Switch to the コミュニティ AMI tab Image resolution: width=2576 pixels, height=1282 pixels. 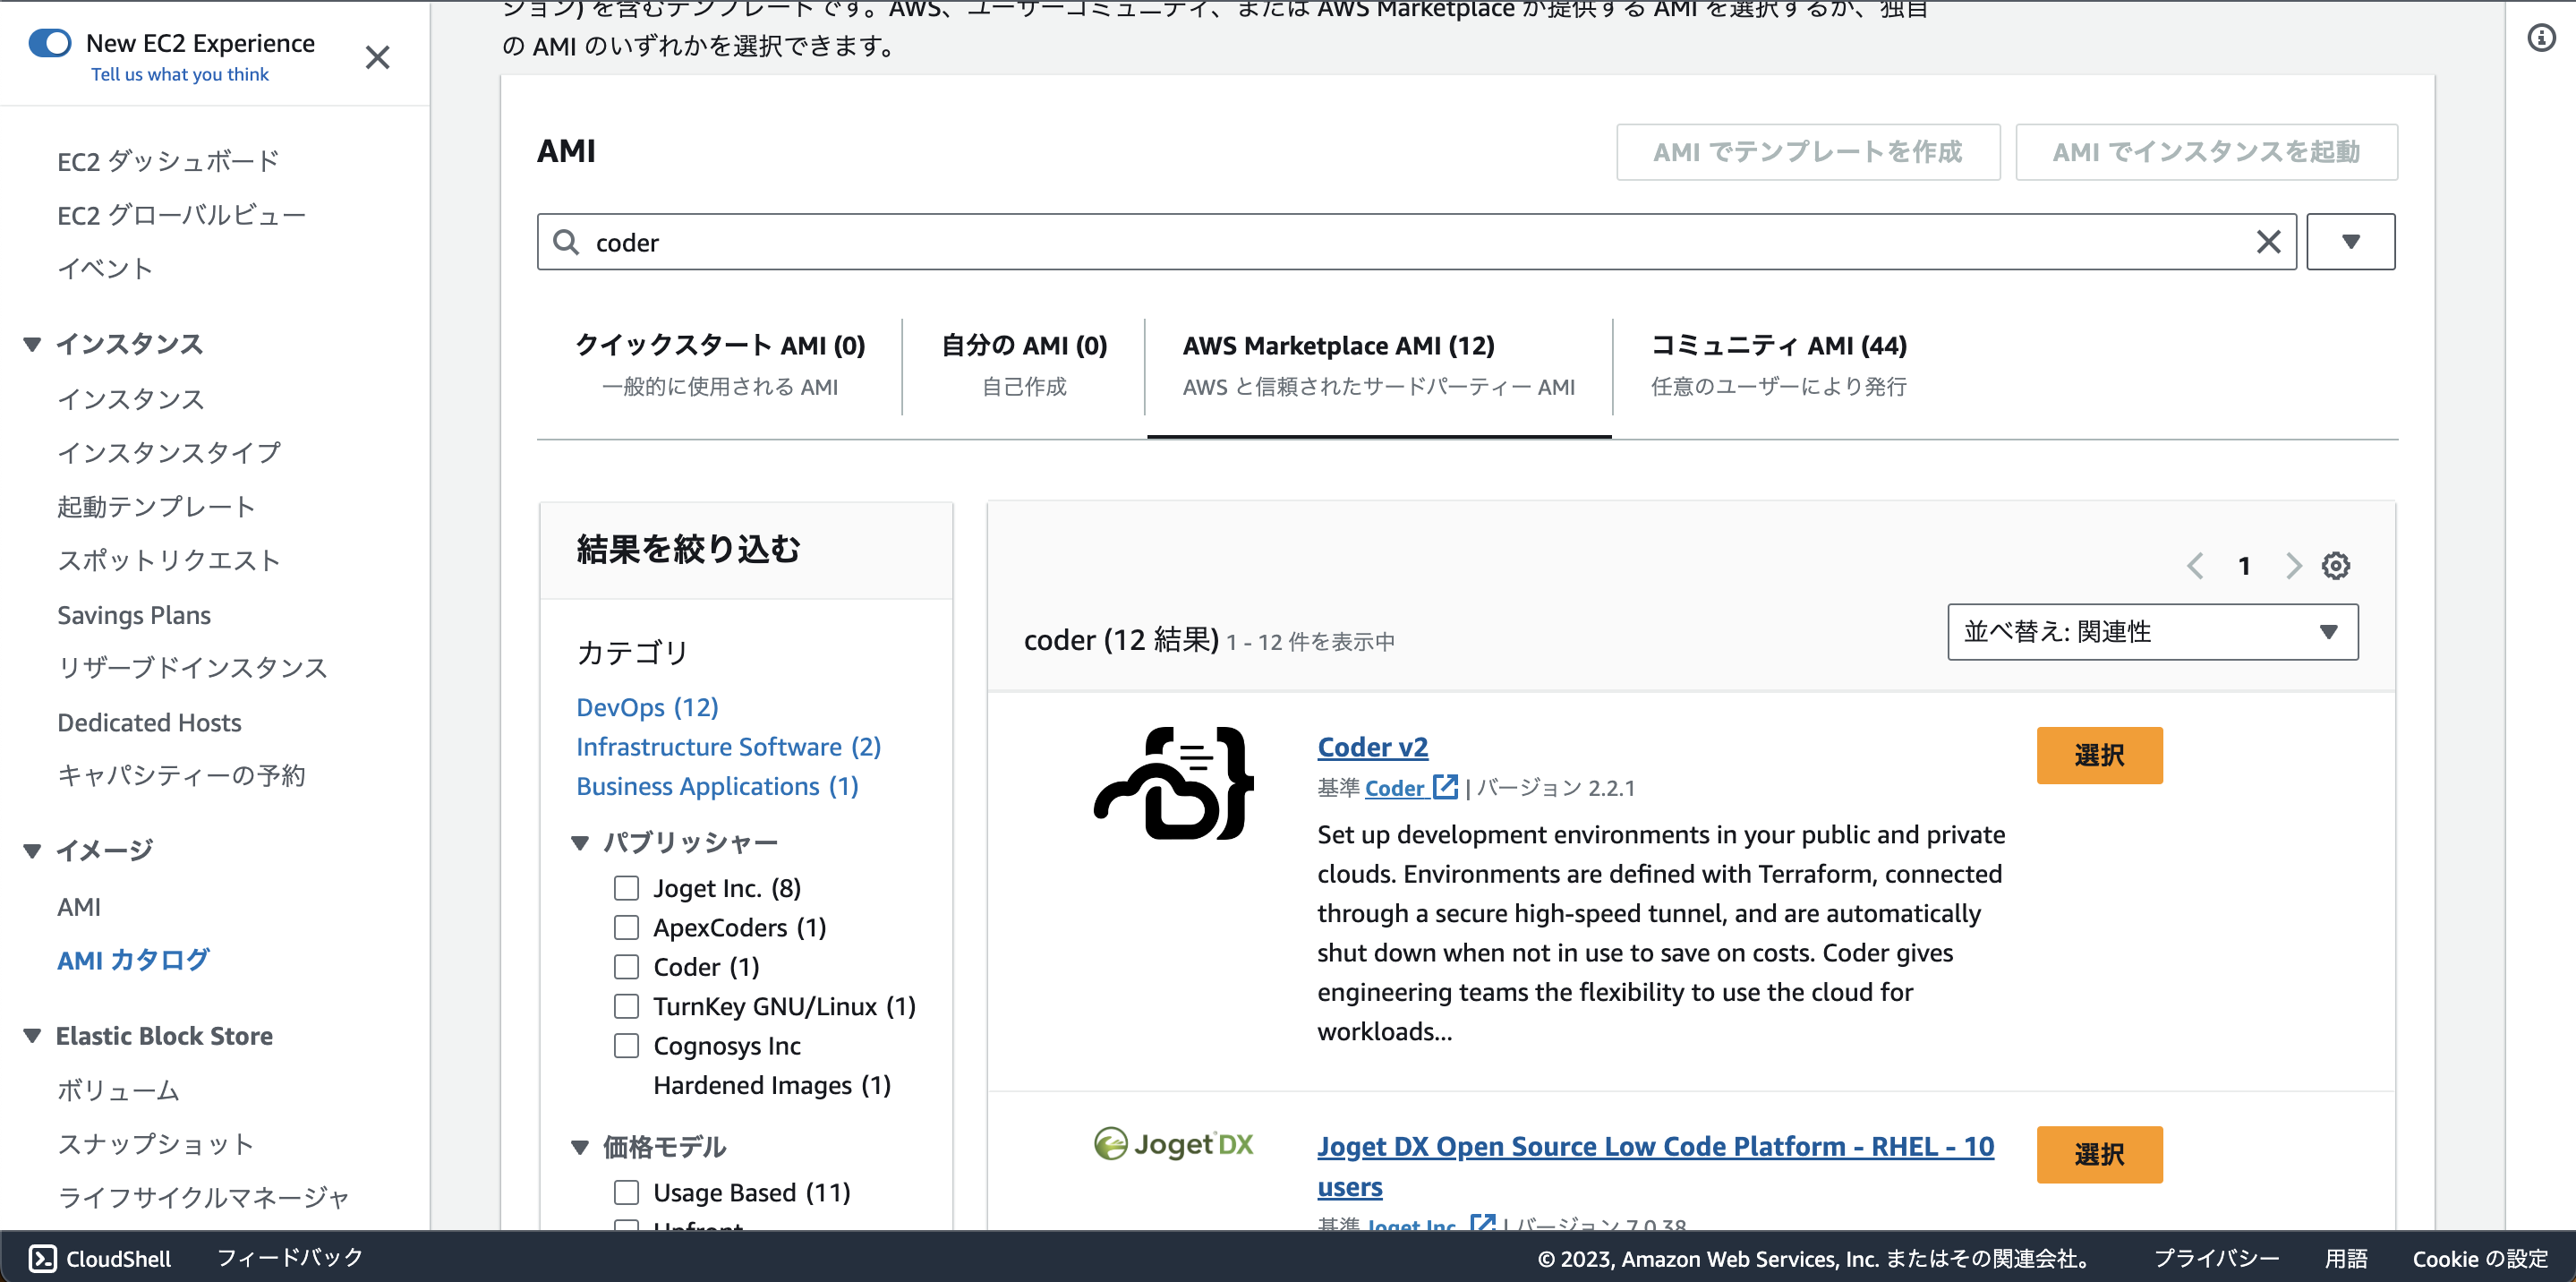pos(1778,345)
